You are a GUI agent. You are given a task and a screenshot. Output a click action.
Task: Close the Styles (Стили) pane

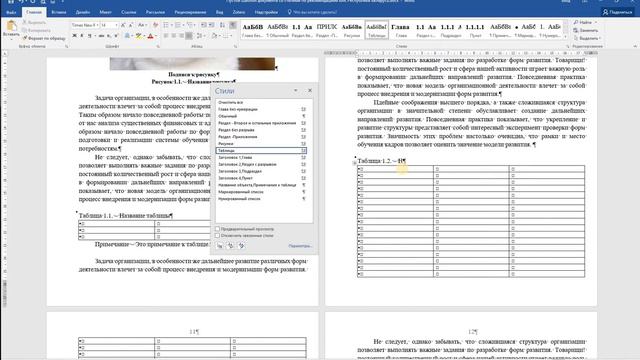click(x=310, y=91)
